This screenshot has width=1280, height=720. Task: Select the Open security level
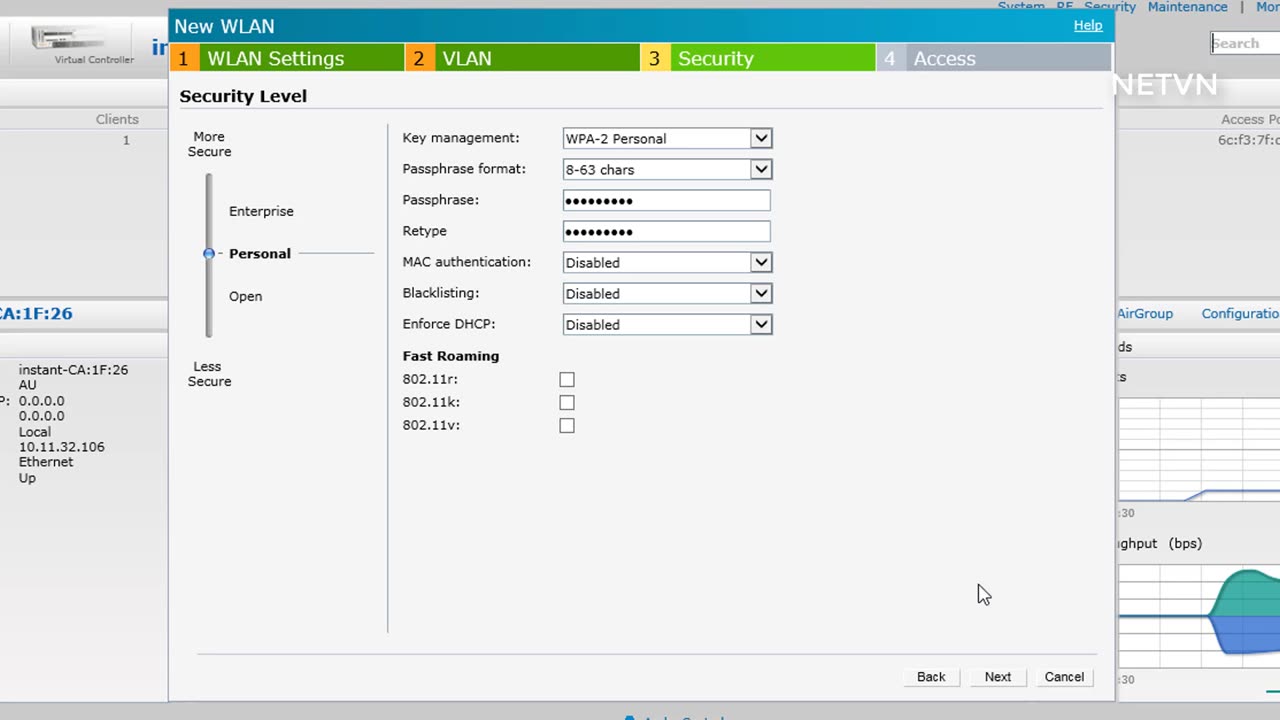point(245,297)
